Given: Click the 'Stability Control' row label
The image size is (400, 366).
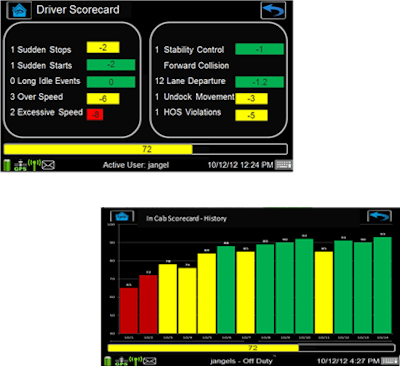Looking at the screenshot, I should (194, 50).
